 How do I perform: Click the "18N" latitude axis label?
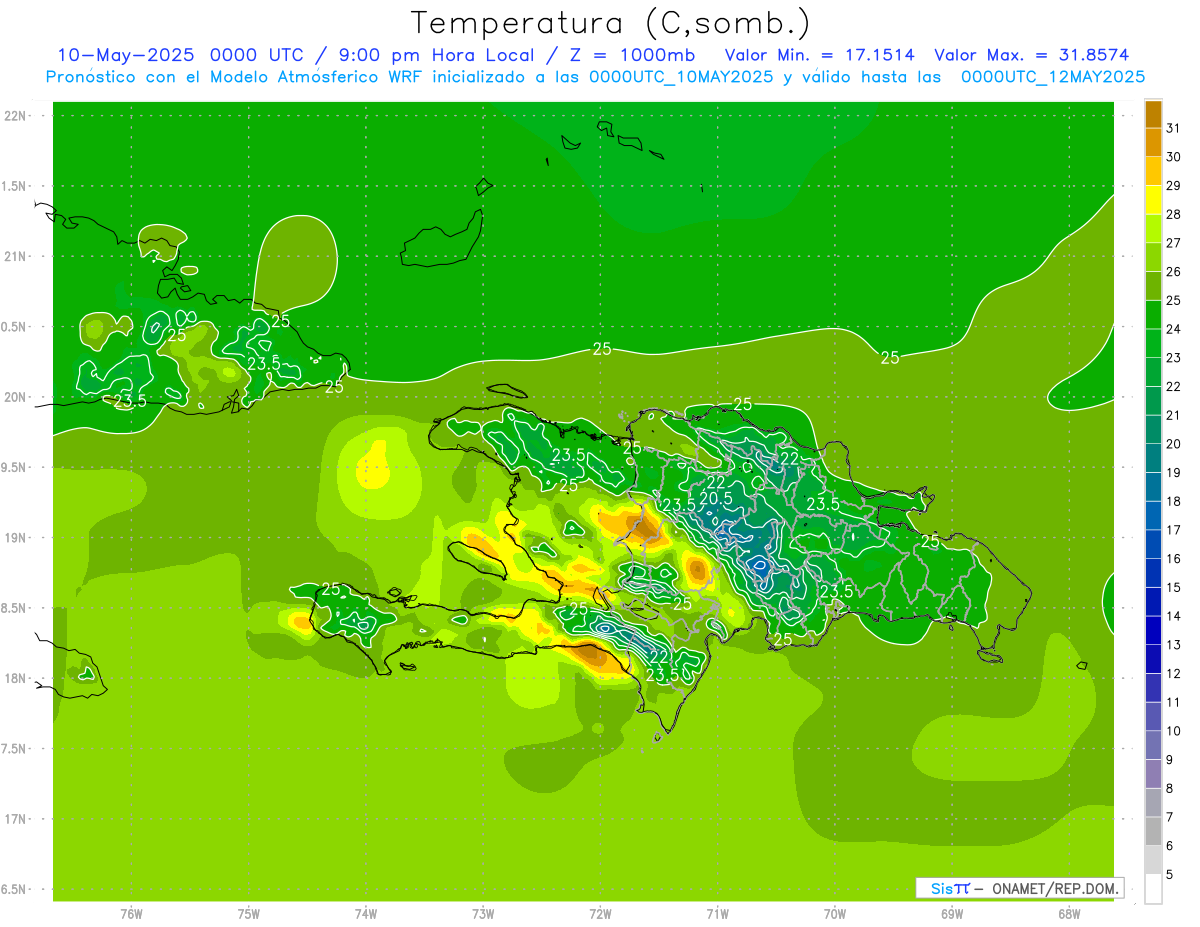(x=16, y=678)
